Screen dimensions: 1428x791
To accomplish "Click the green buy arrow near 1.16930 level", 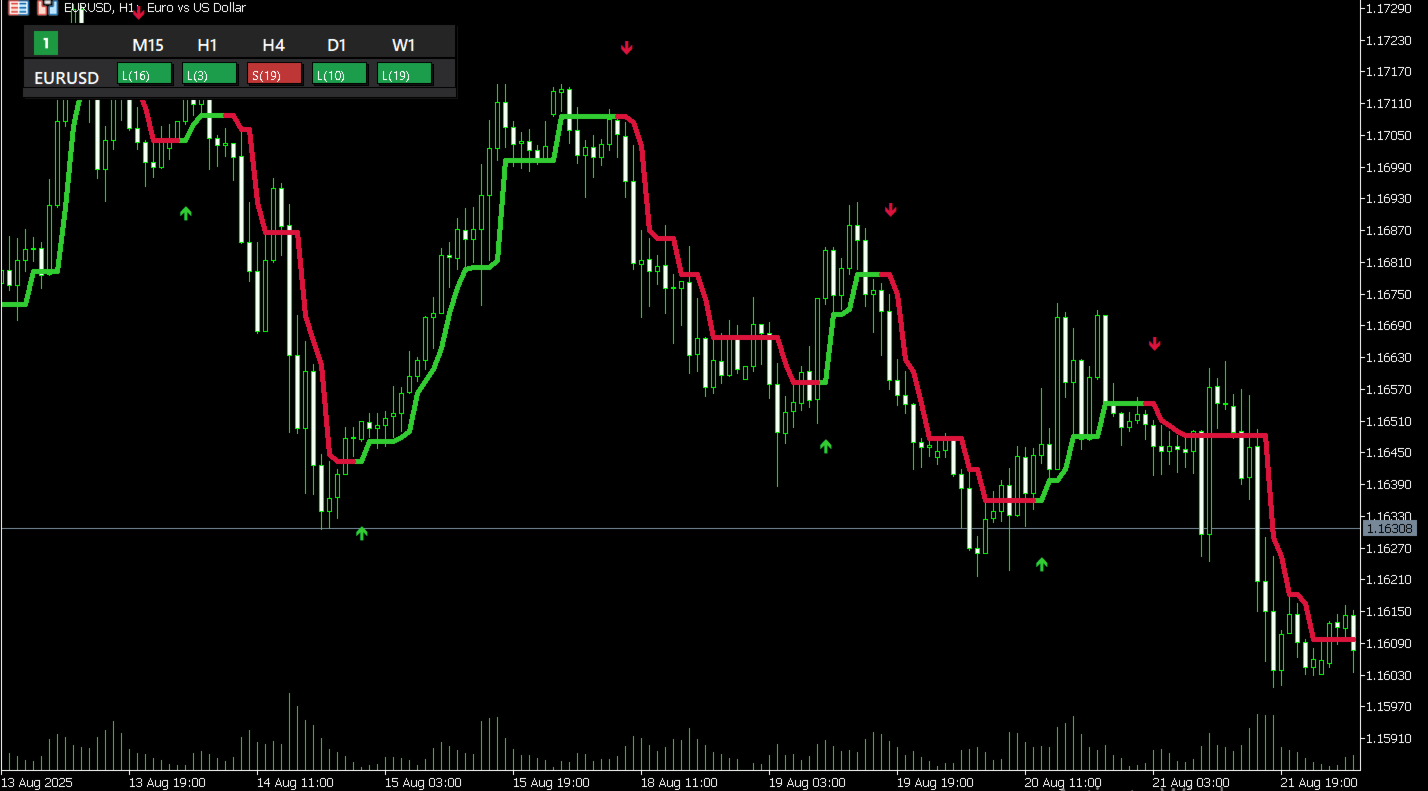I will click(185, 212).
